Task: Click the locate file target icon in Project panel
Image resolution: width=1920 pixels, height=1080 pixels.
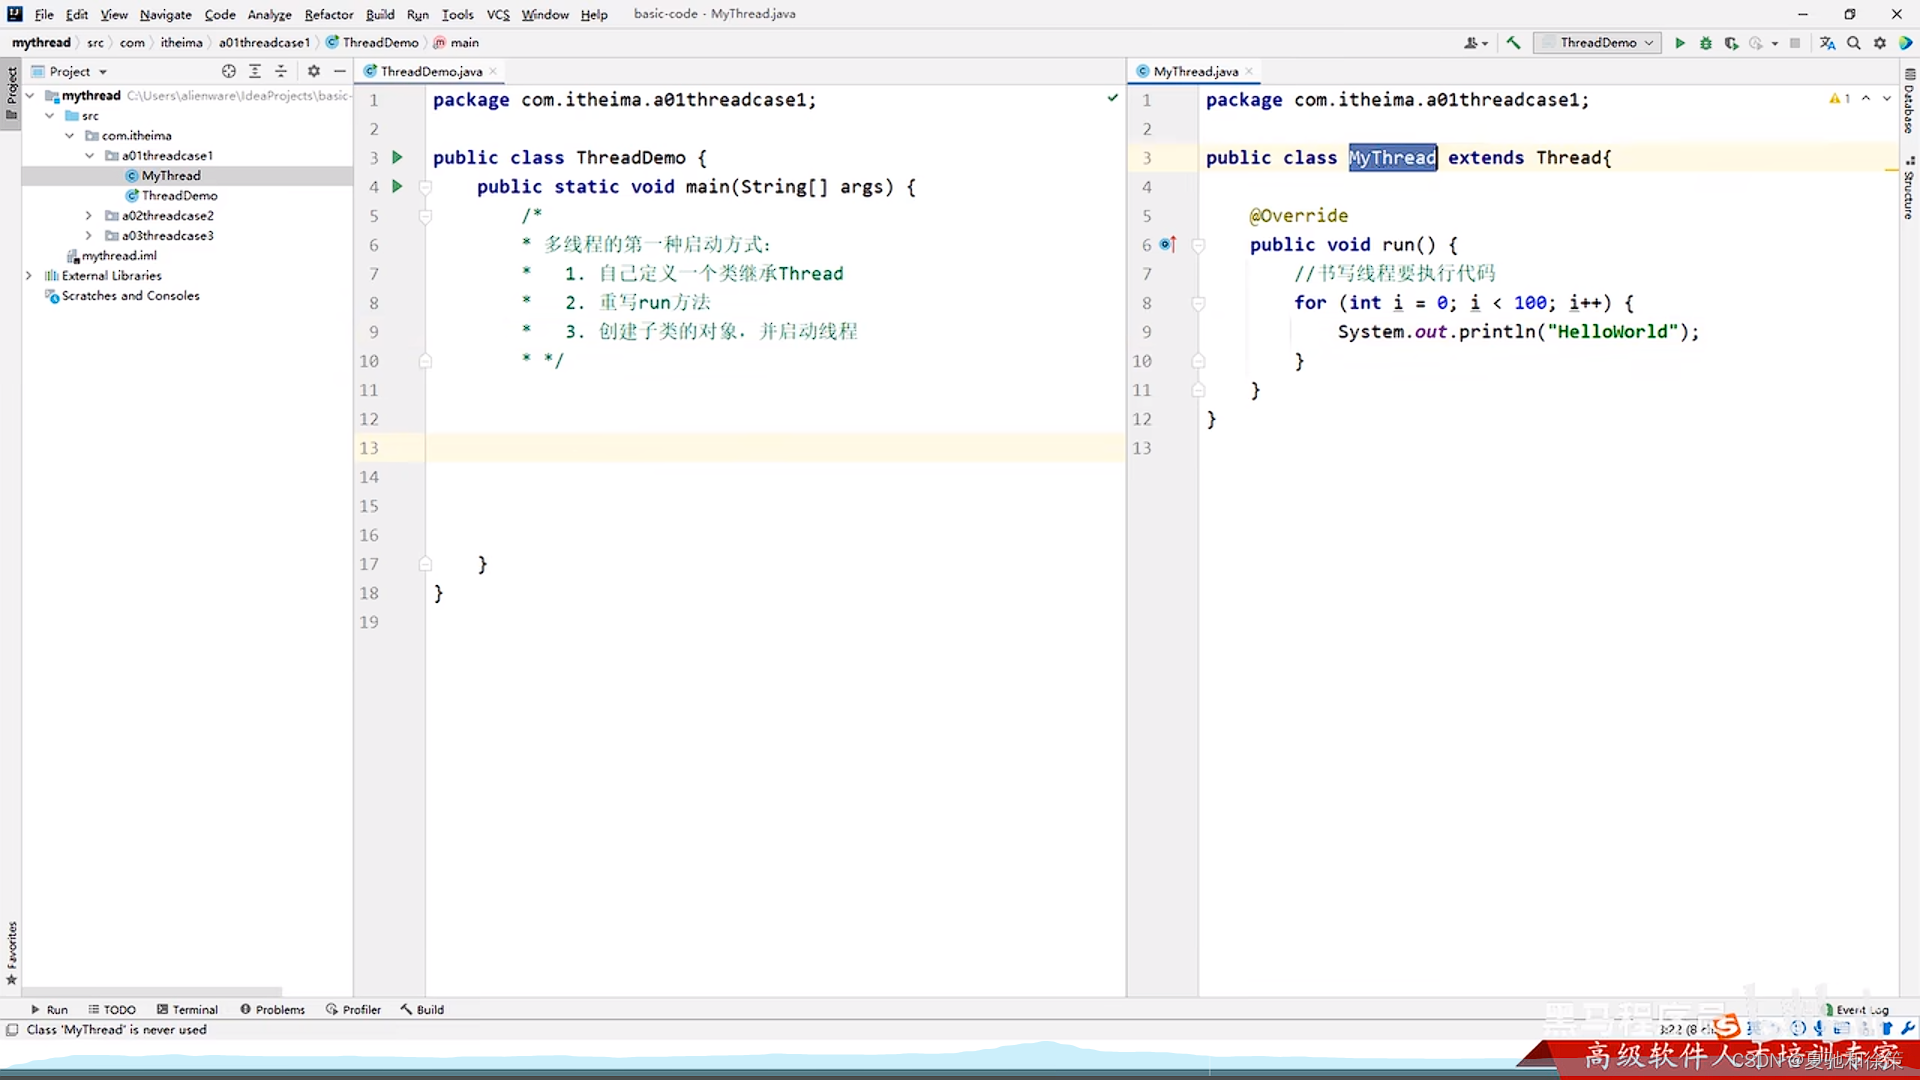Action: coord(229,71)
